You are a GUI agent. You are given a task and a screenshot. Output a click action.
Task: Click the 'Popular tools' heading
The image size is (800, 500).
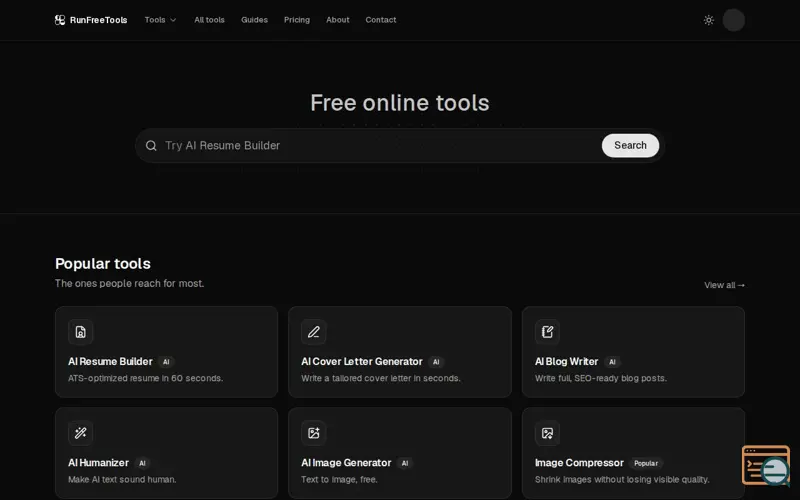[x=103, y=263]
